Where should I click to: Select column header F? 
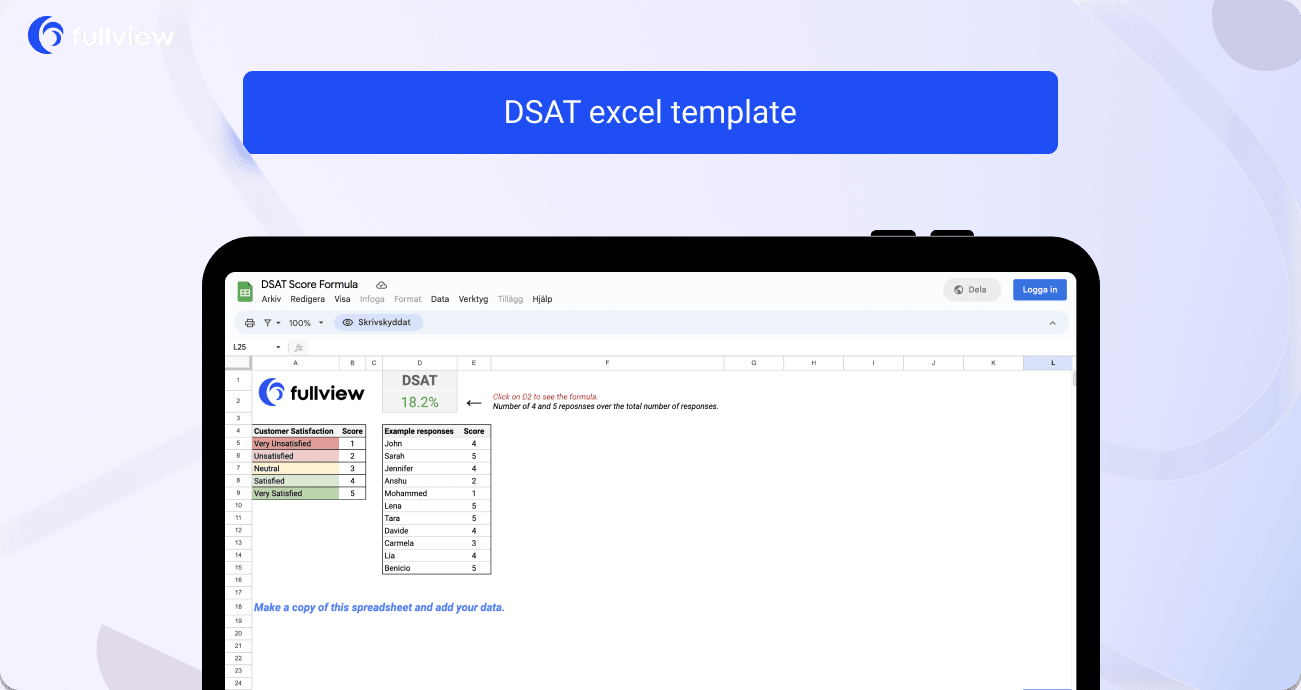[607, 362]
